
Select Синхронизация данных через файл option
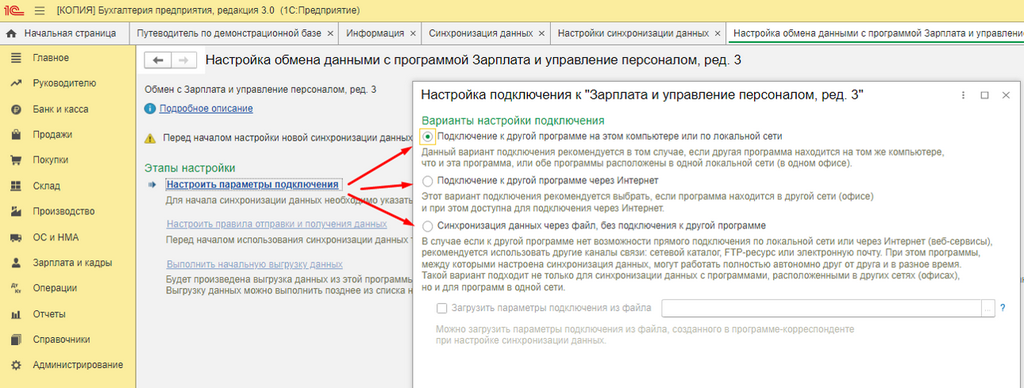[x=428, y=226]
